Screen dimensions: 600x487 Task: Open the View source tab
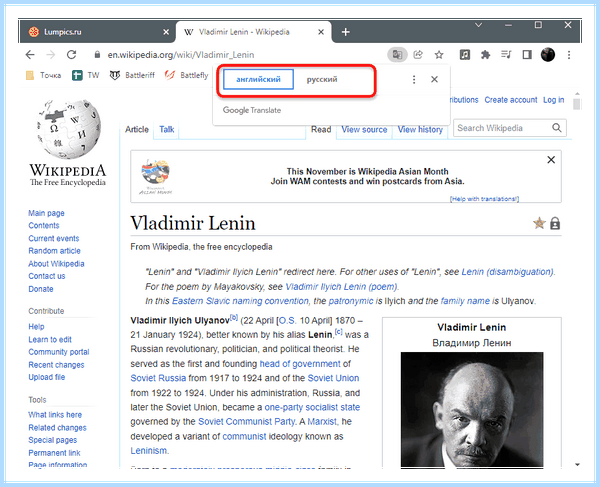coord(364,129)
